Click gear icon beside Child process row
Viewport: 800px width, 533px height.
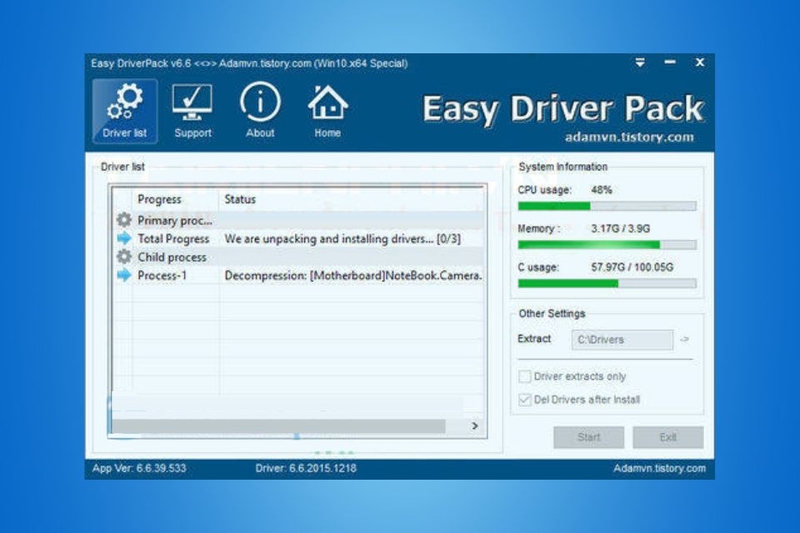[x=124, y=257]
